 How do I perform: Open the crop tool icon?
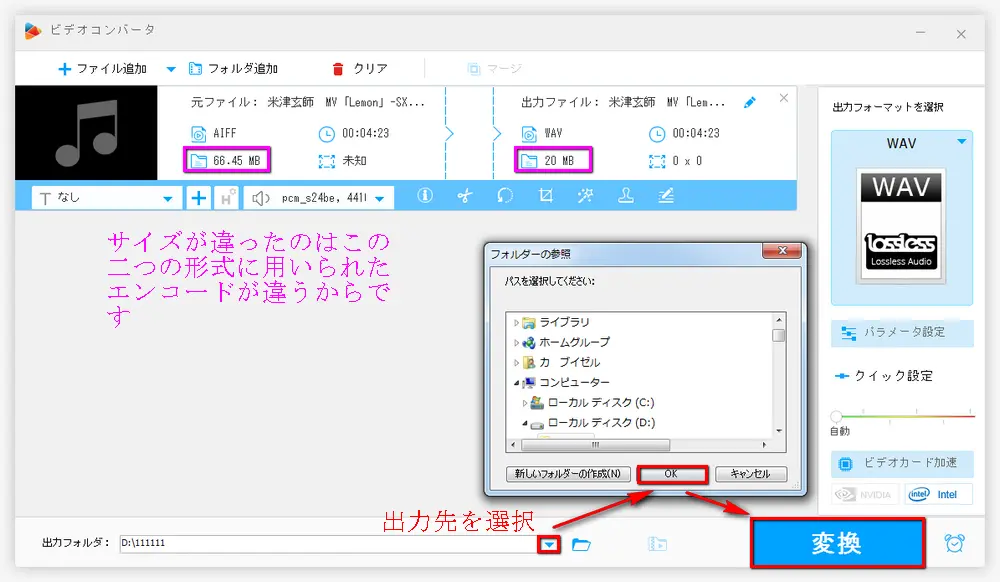546,196
